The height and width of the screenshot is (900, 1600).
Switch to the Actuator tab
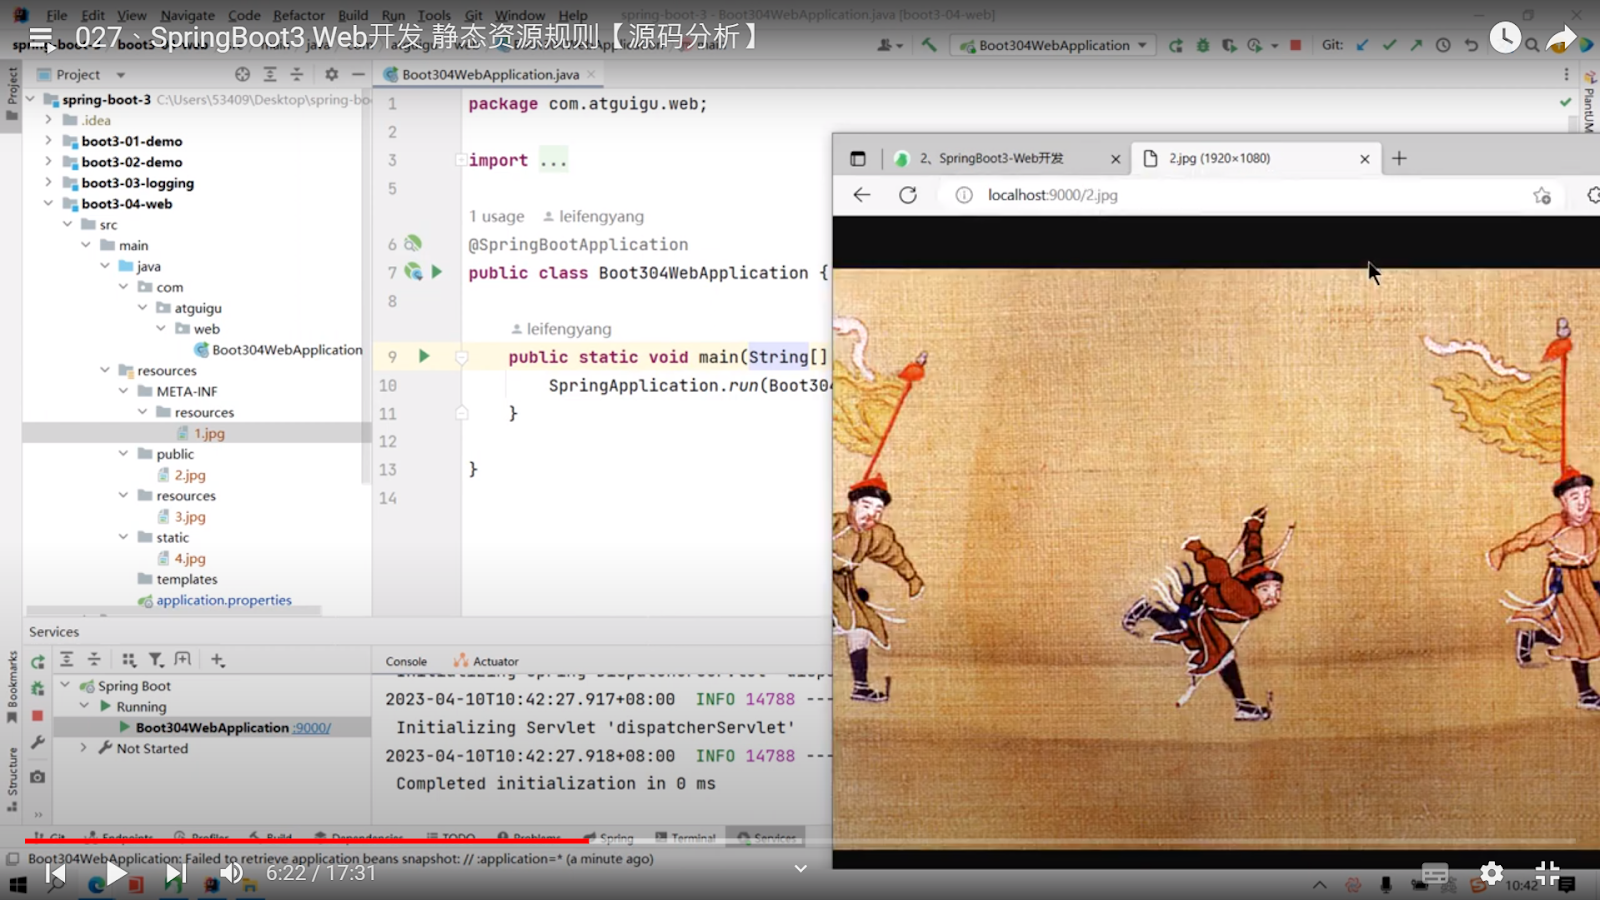tap(486, 661)
